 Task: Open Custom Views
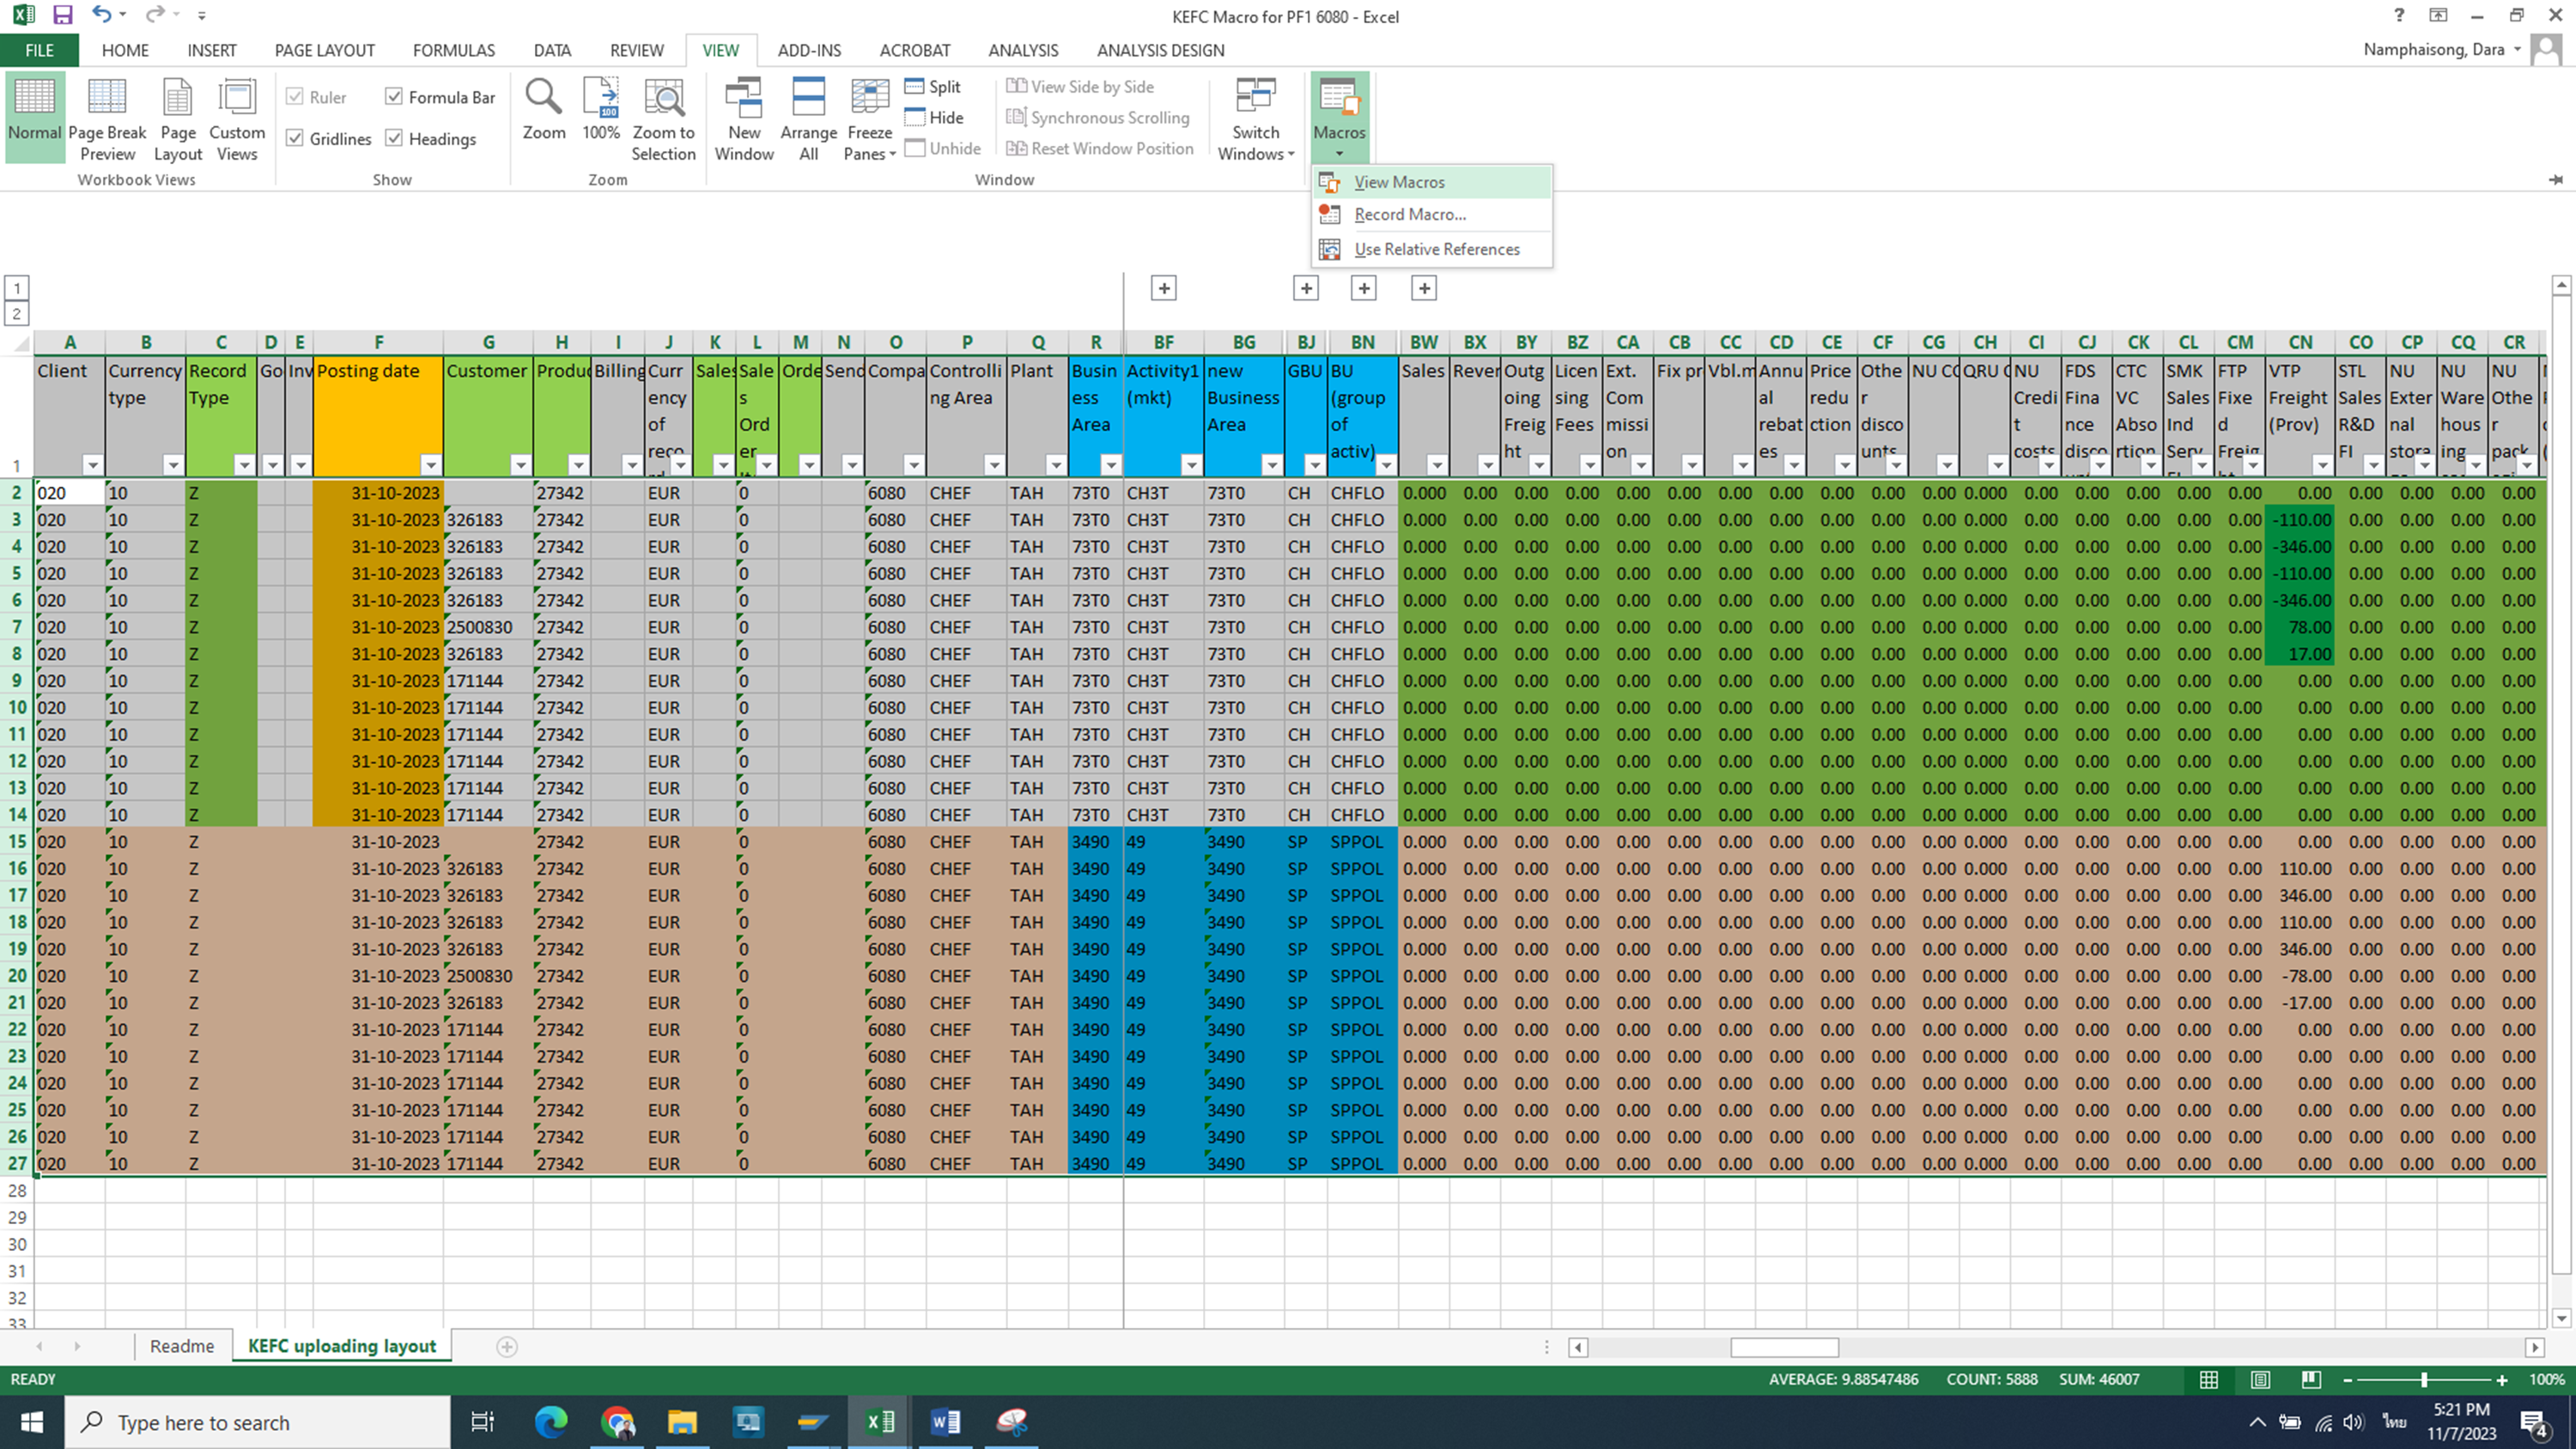[237, 99]
